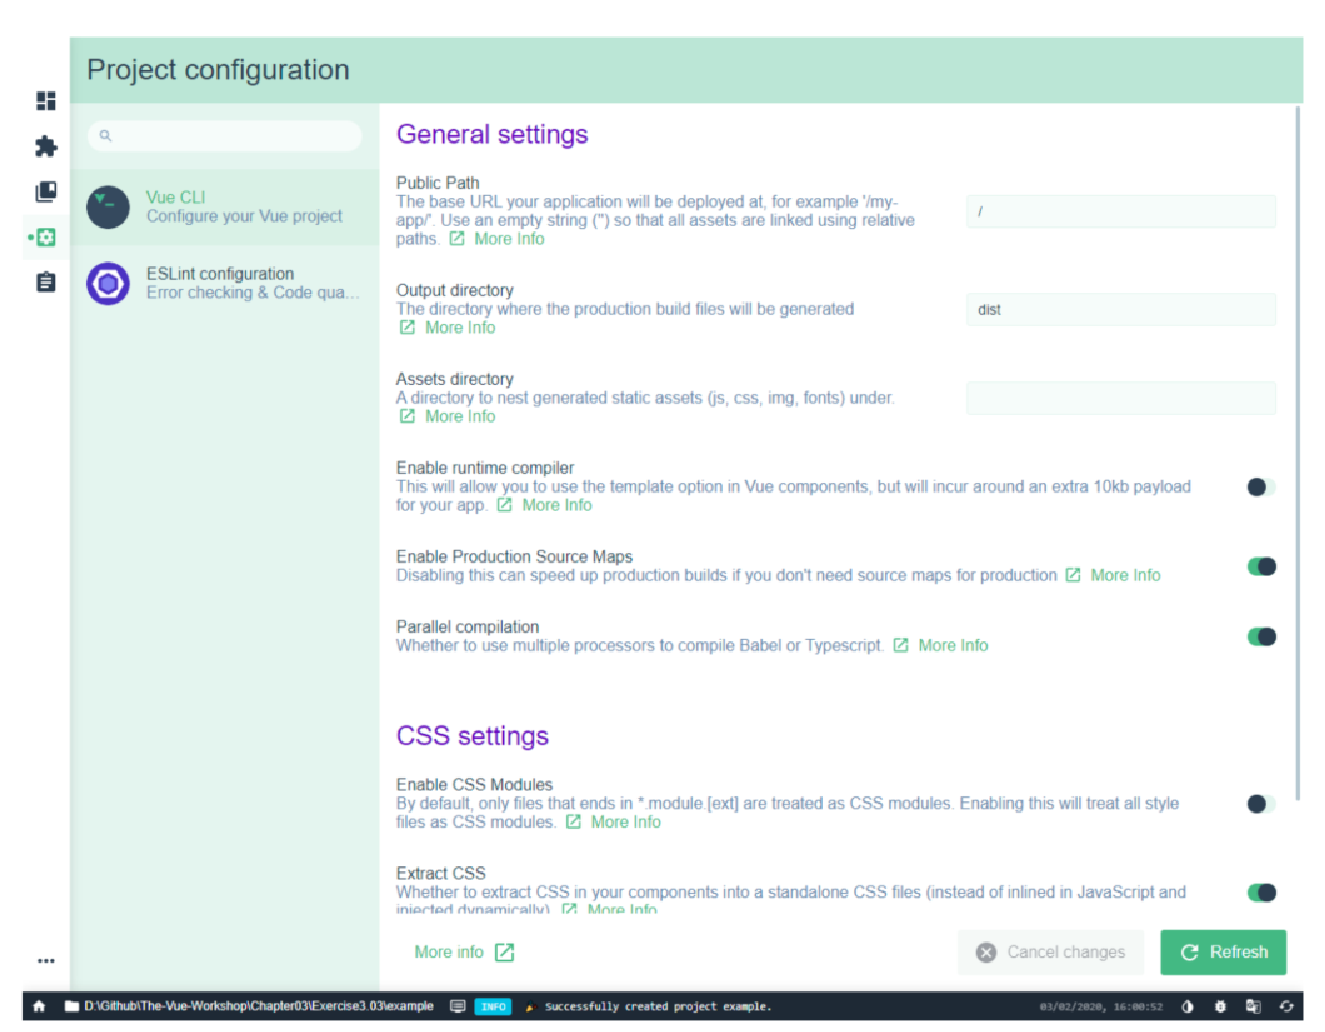Image resolution: width=1325 pixels, height=1032 pixels.
Task: Open the Dashboard icon in sidebar
Action: tap(46, 101)
